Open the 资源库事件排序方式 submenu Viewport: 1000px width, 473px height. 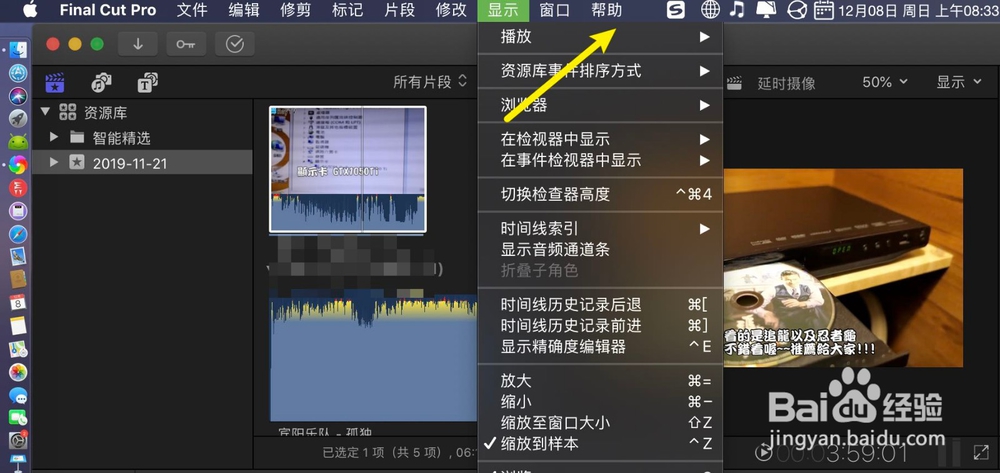tap(600, 71)
